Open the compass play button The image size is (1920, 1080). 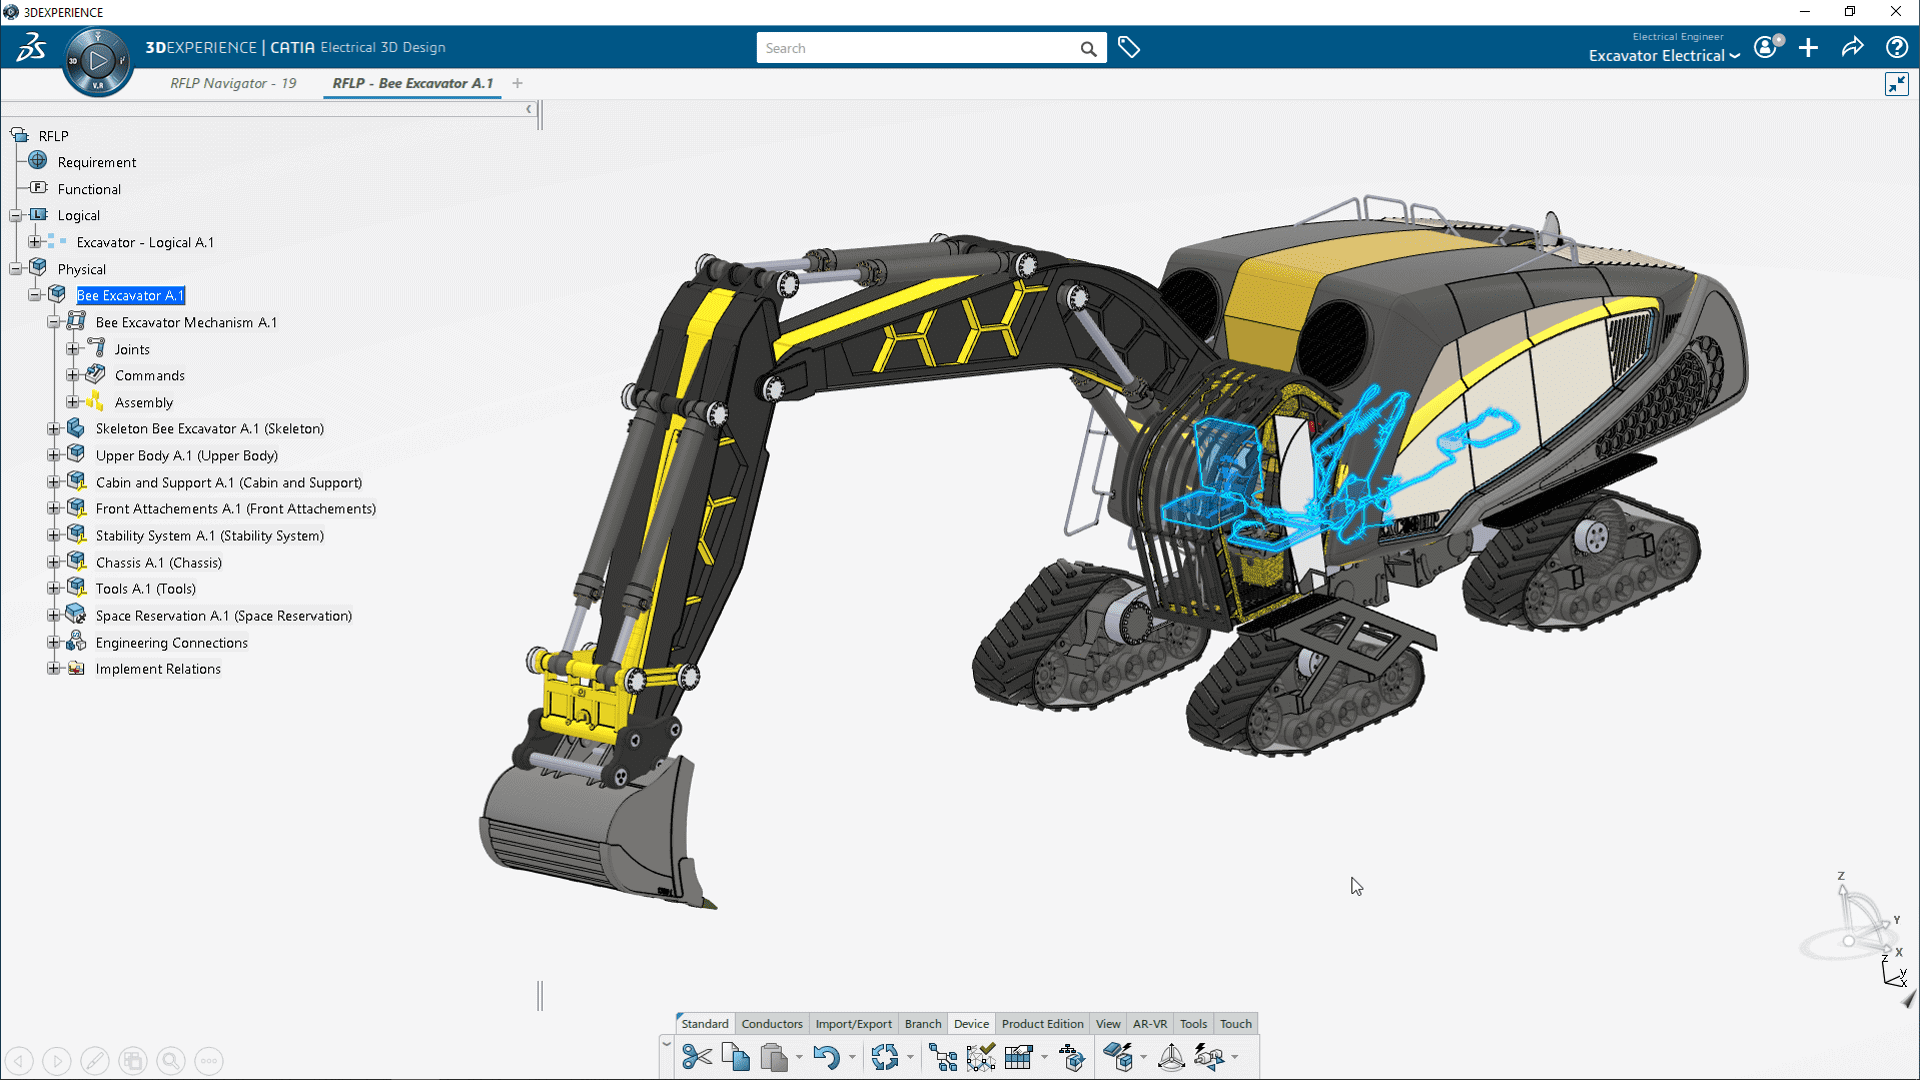pos(98,61)
